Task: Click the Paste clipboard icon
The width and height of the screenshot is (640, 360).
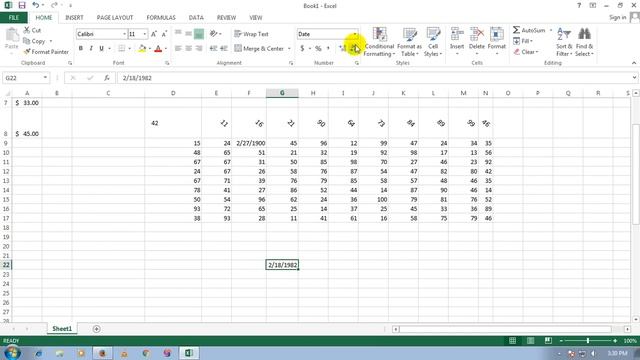Action: coord(12,36)
